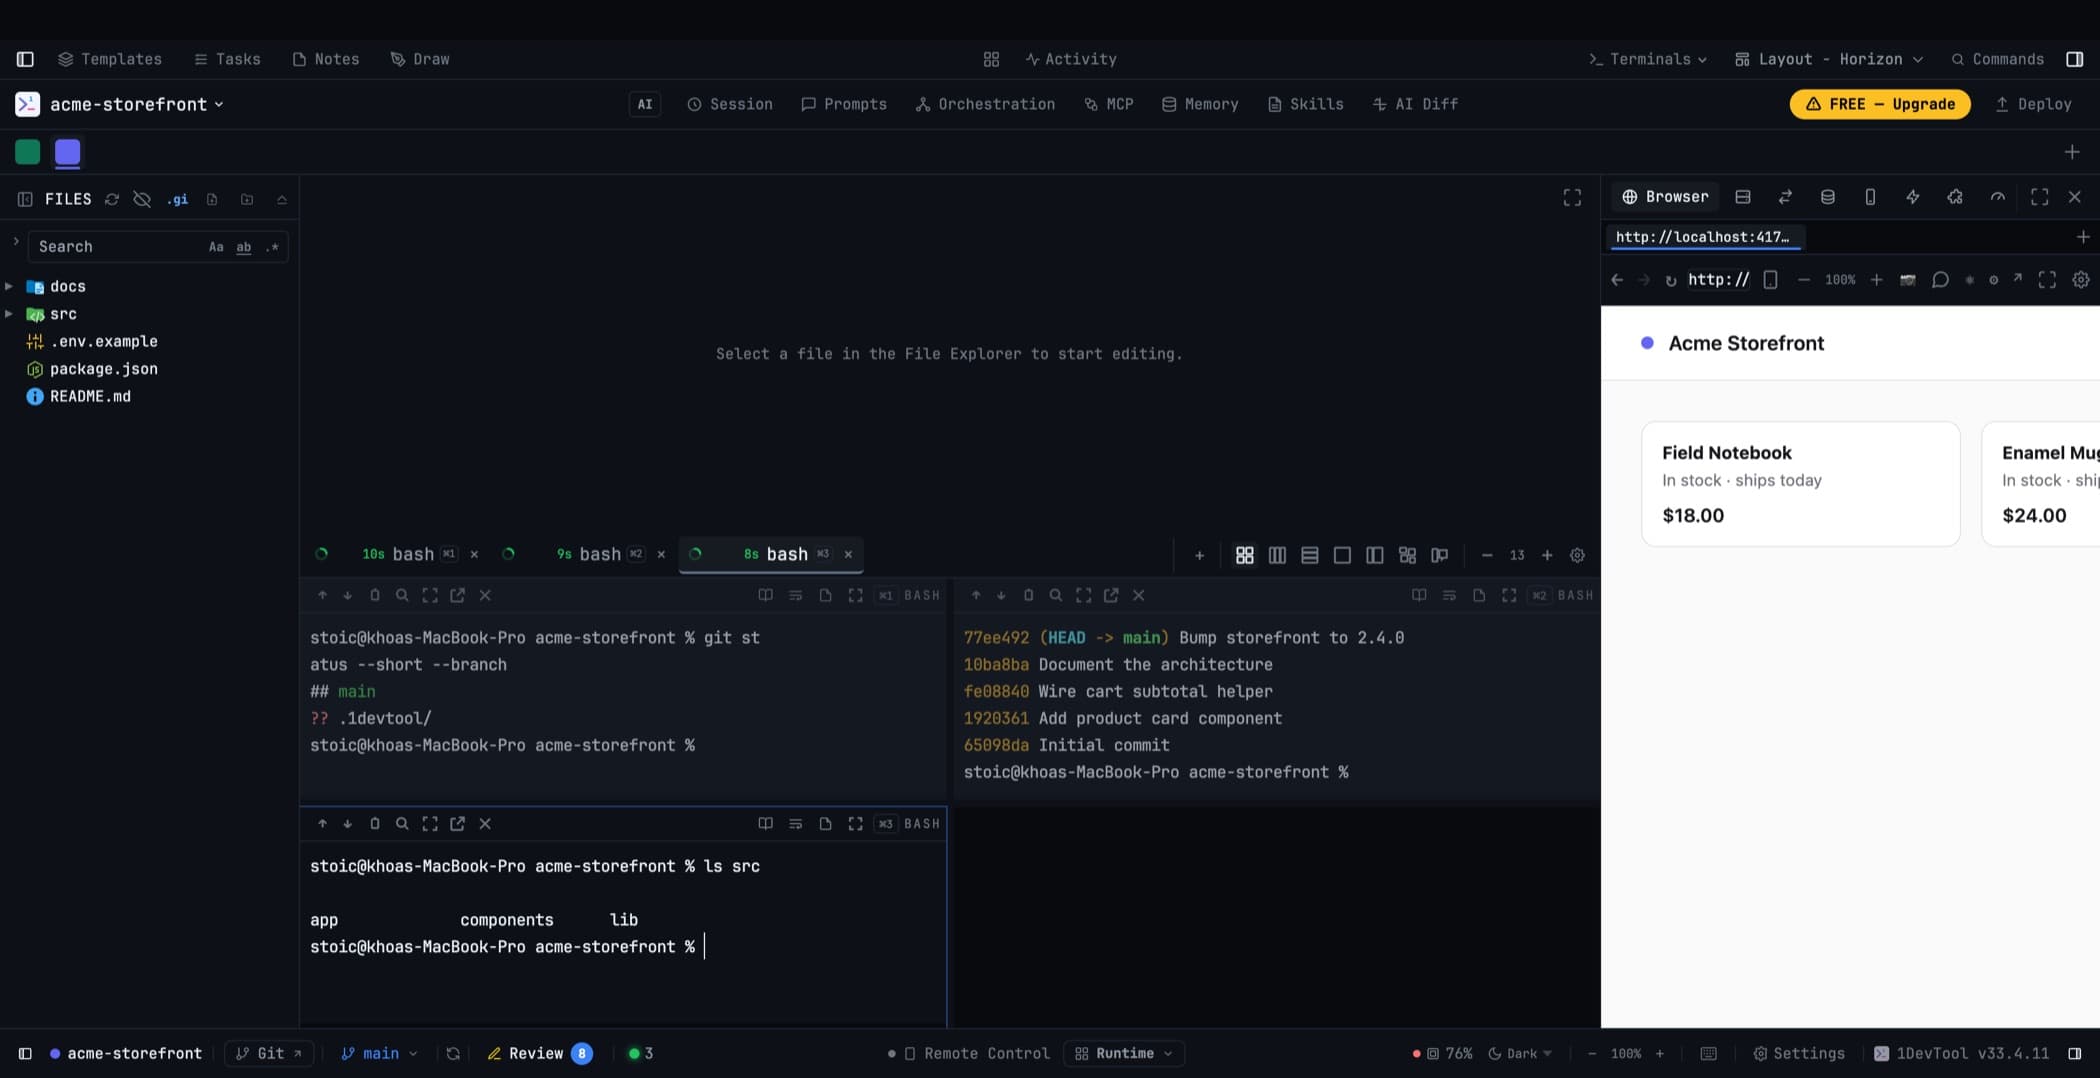This screenshot has width=2100, height=1078.
Task: Open the apps grid icon beside Activity
Action: [991, 59]
